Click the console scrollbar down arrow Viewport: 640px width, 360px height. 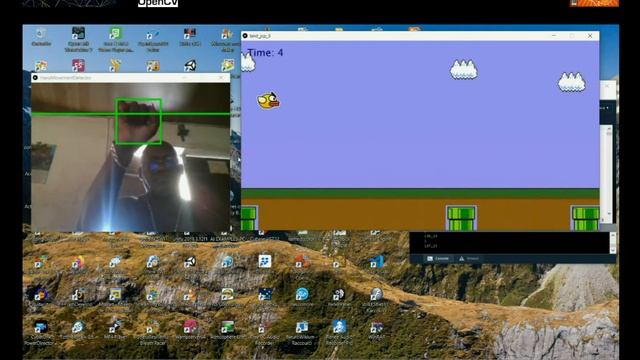tap(613, 250)
